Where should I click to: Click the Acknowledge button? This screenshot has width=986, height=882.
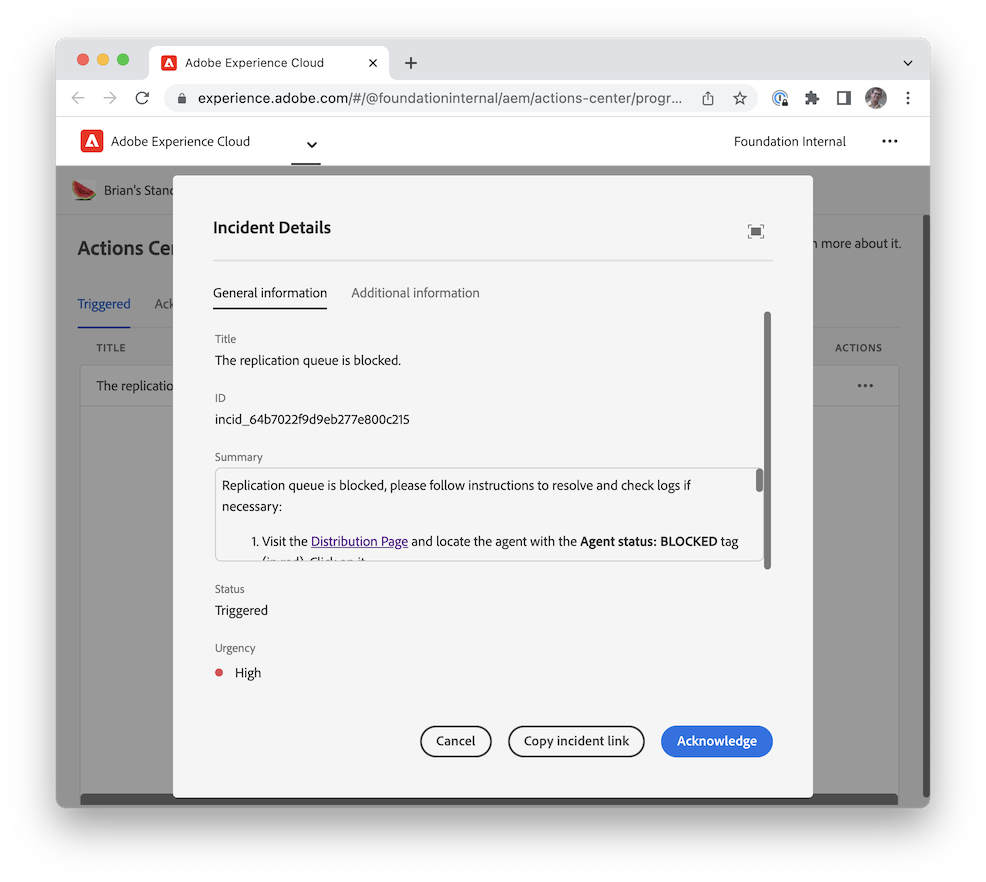click(716, 741)
